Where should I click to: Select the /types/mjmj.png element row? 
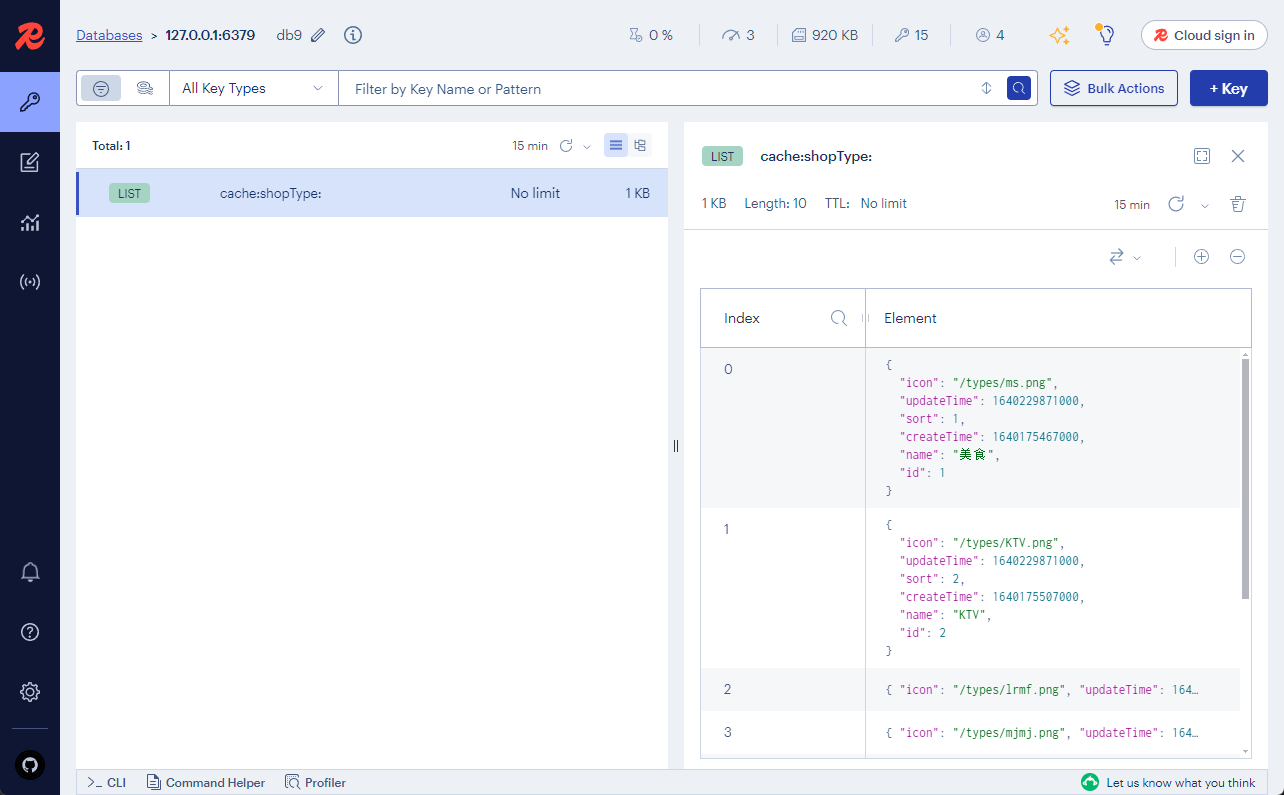[970, 732]
